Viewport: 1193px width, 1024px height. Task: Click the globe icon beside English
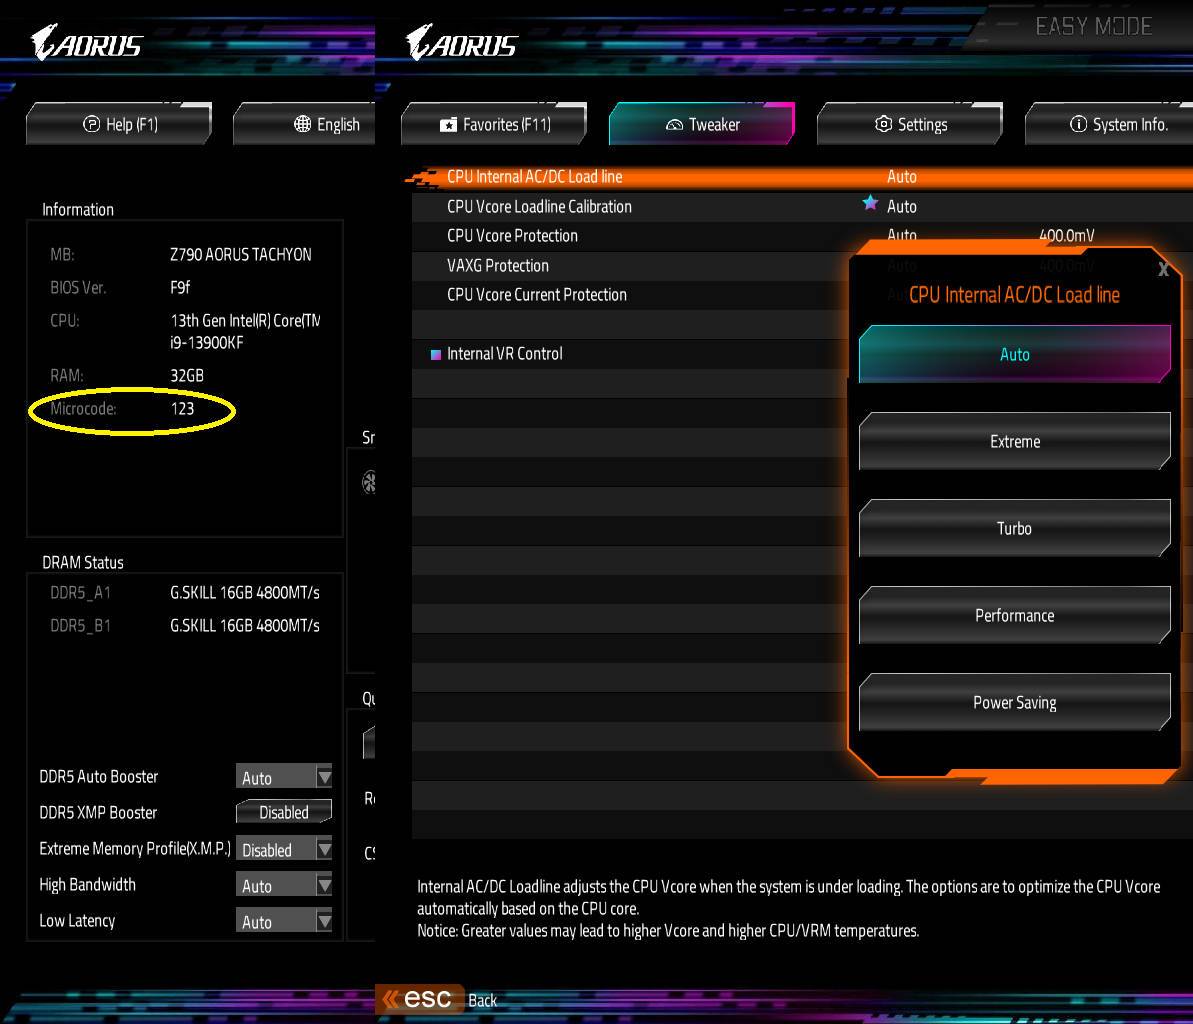(302, 124)
